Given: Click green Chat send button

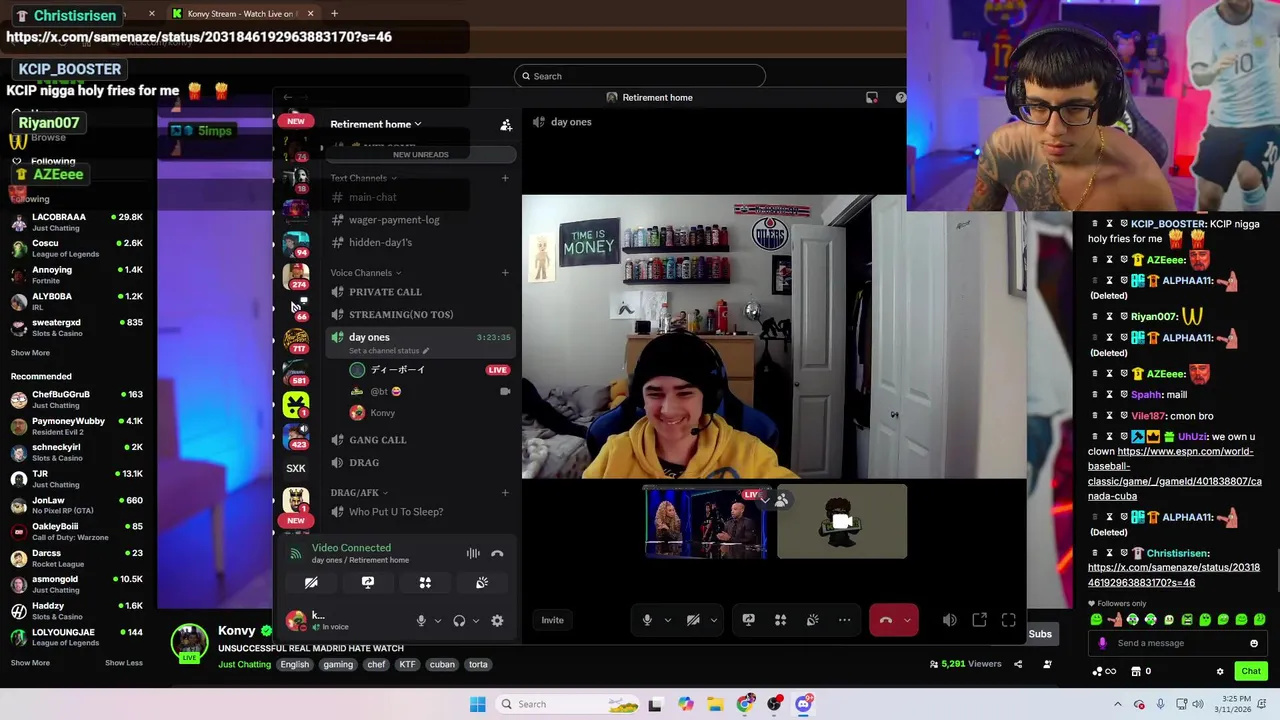Looking at the screenshot, I should pyautogui.click(x=1251, y=671).
